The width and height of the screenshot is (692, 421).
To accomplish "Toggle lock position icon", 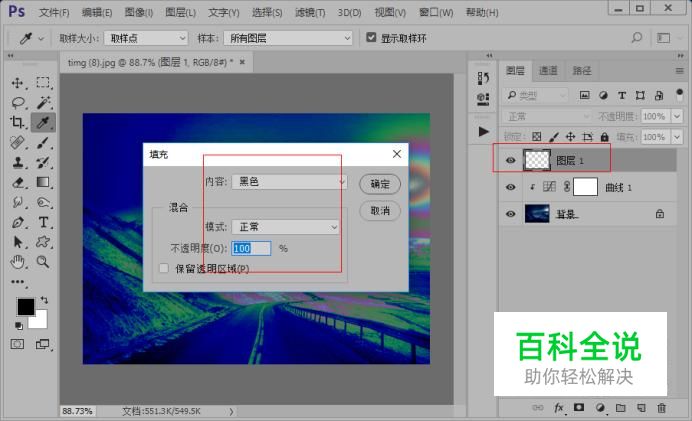I will coord(570,137).
